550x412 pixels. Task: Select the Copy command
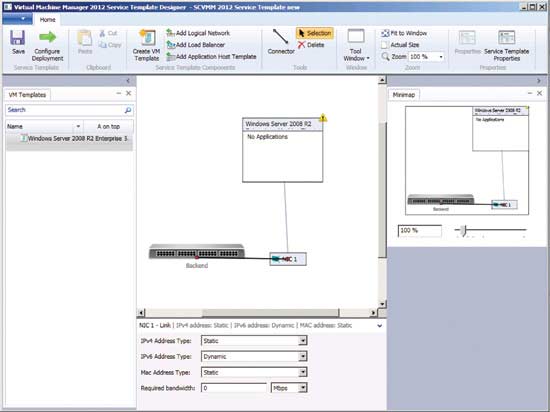point(110,45)
